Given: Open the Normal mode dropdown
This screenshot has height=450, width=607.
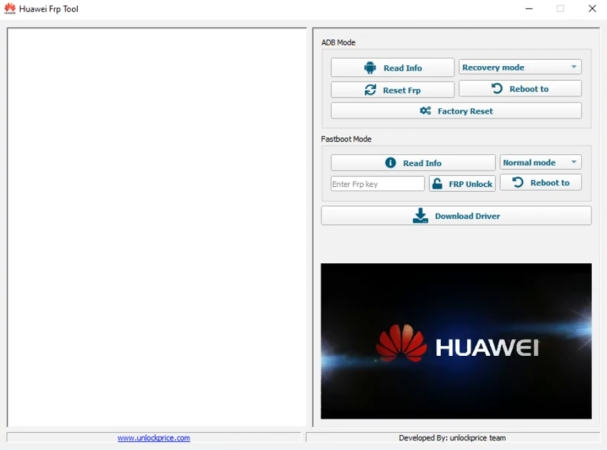Looking at the screenshot, I should 540,163.
